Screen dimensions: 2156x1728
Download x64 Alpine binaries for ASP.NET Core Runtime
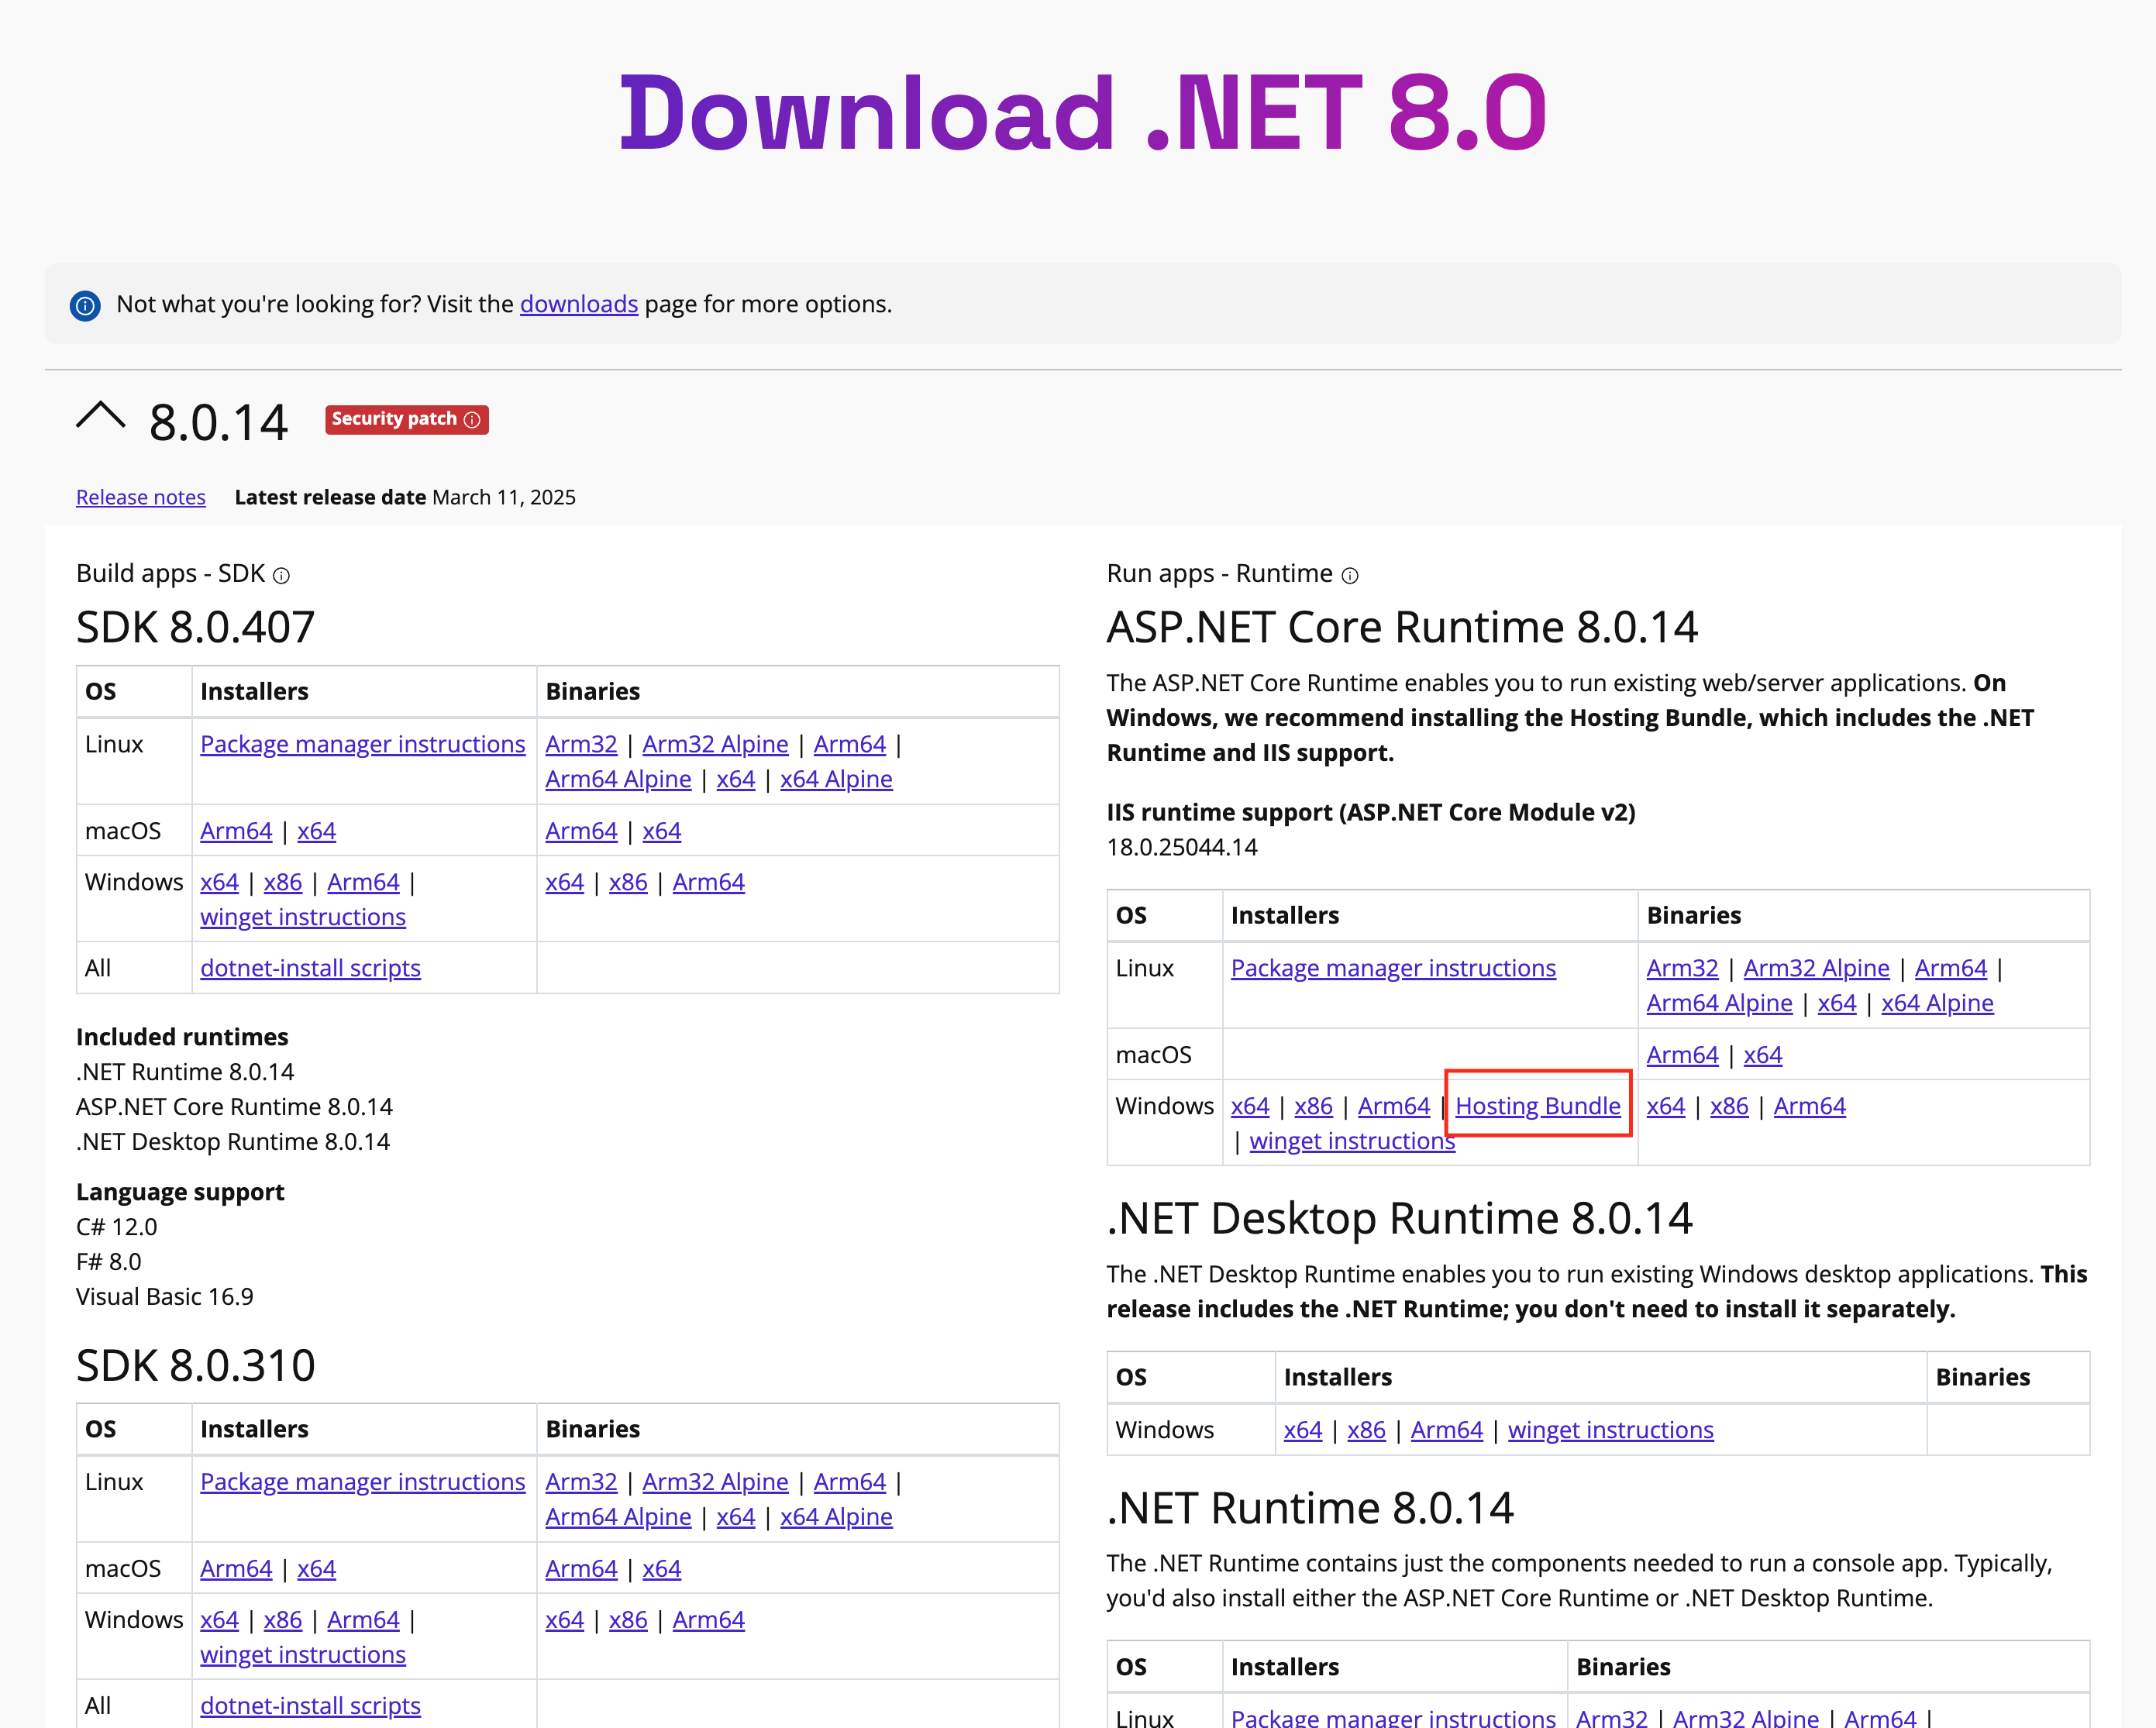point(1937,1003)
